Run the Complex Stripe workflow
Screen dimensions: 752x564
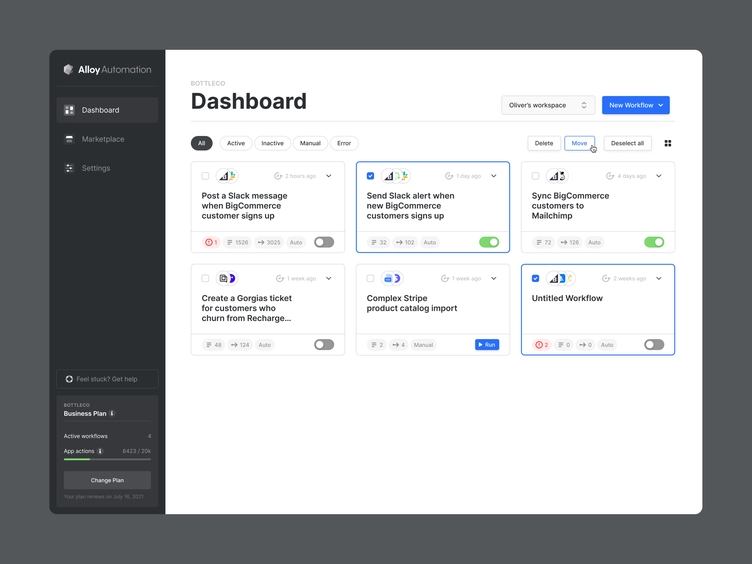click(x=487, y=345)
